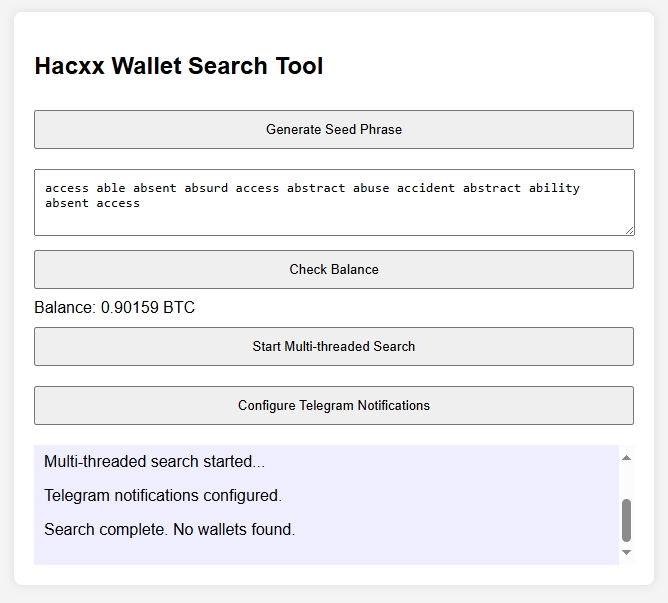Select the 'Search complete. No wallets found.' log line
668x603 pixels.
(170, 529)
